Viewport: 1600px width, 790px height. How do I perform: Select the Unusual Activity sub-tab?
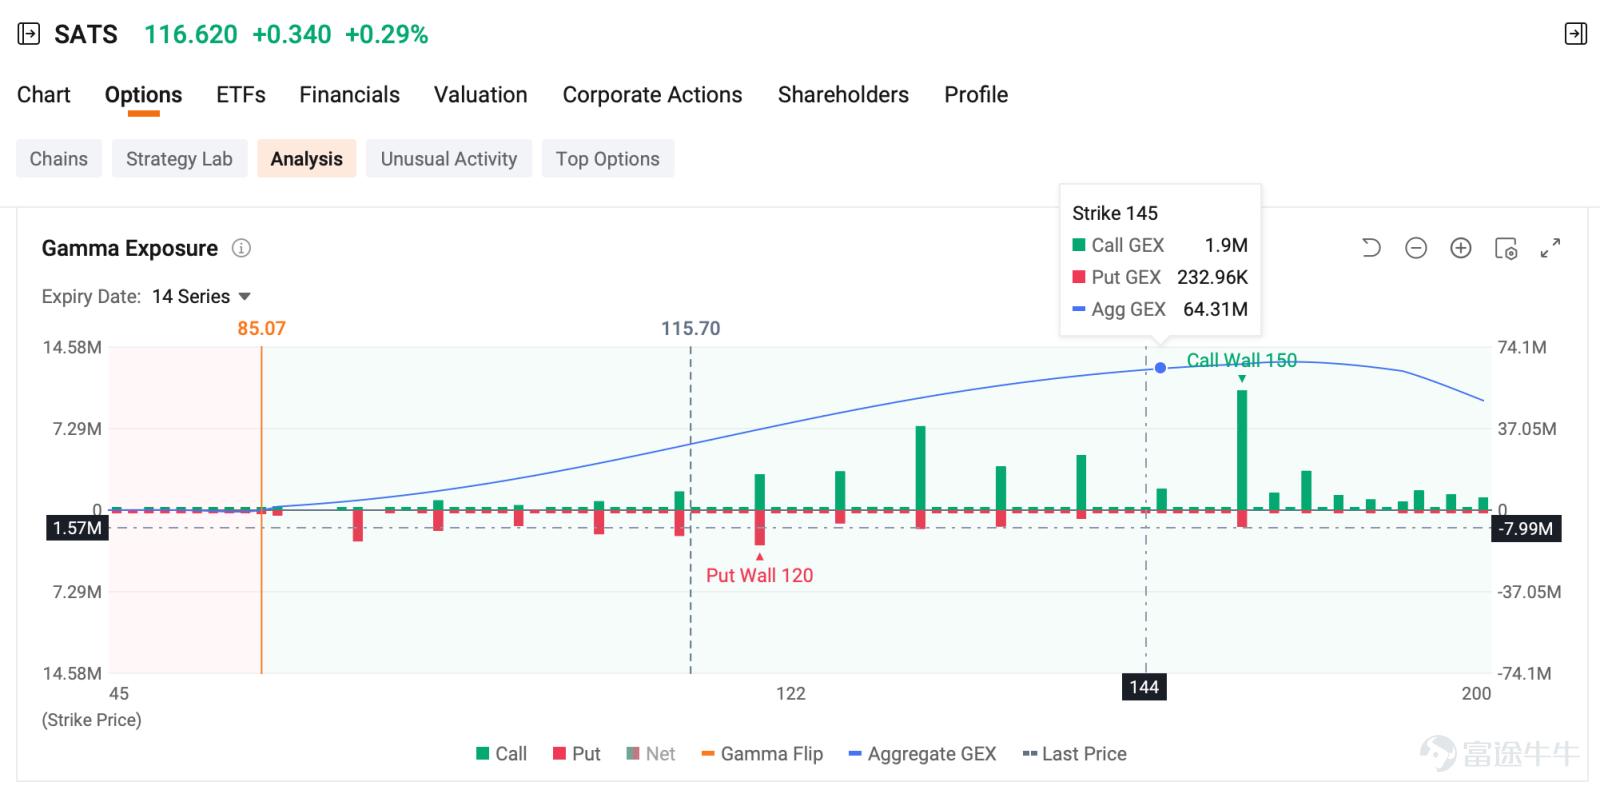point(449,159)
